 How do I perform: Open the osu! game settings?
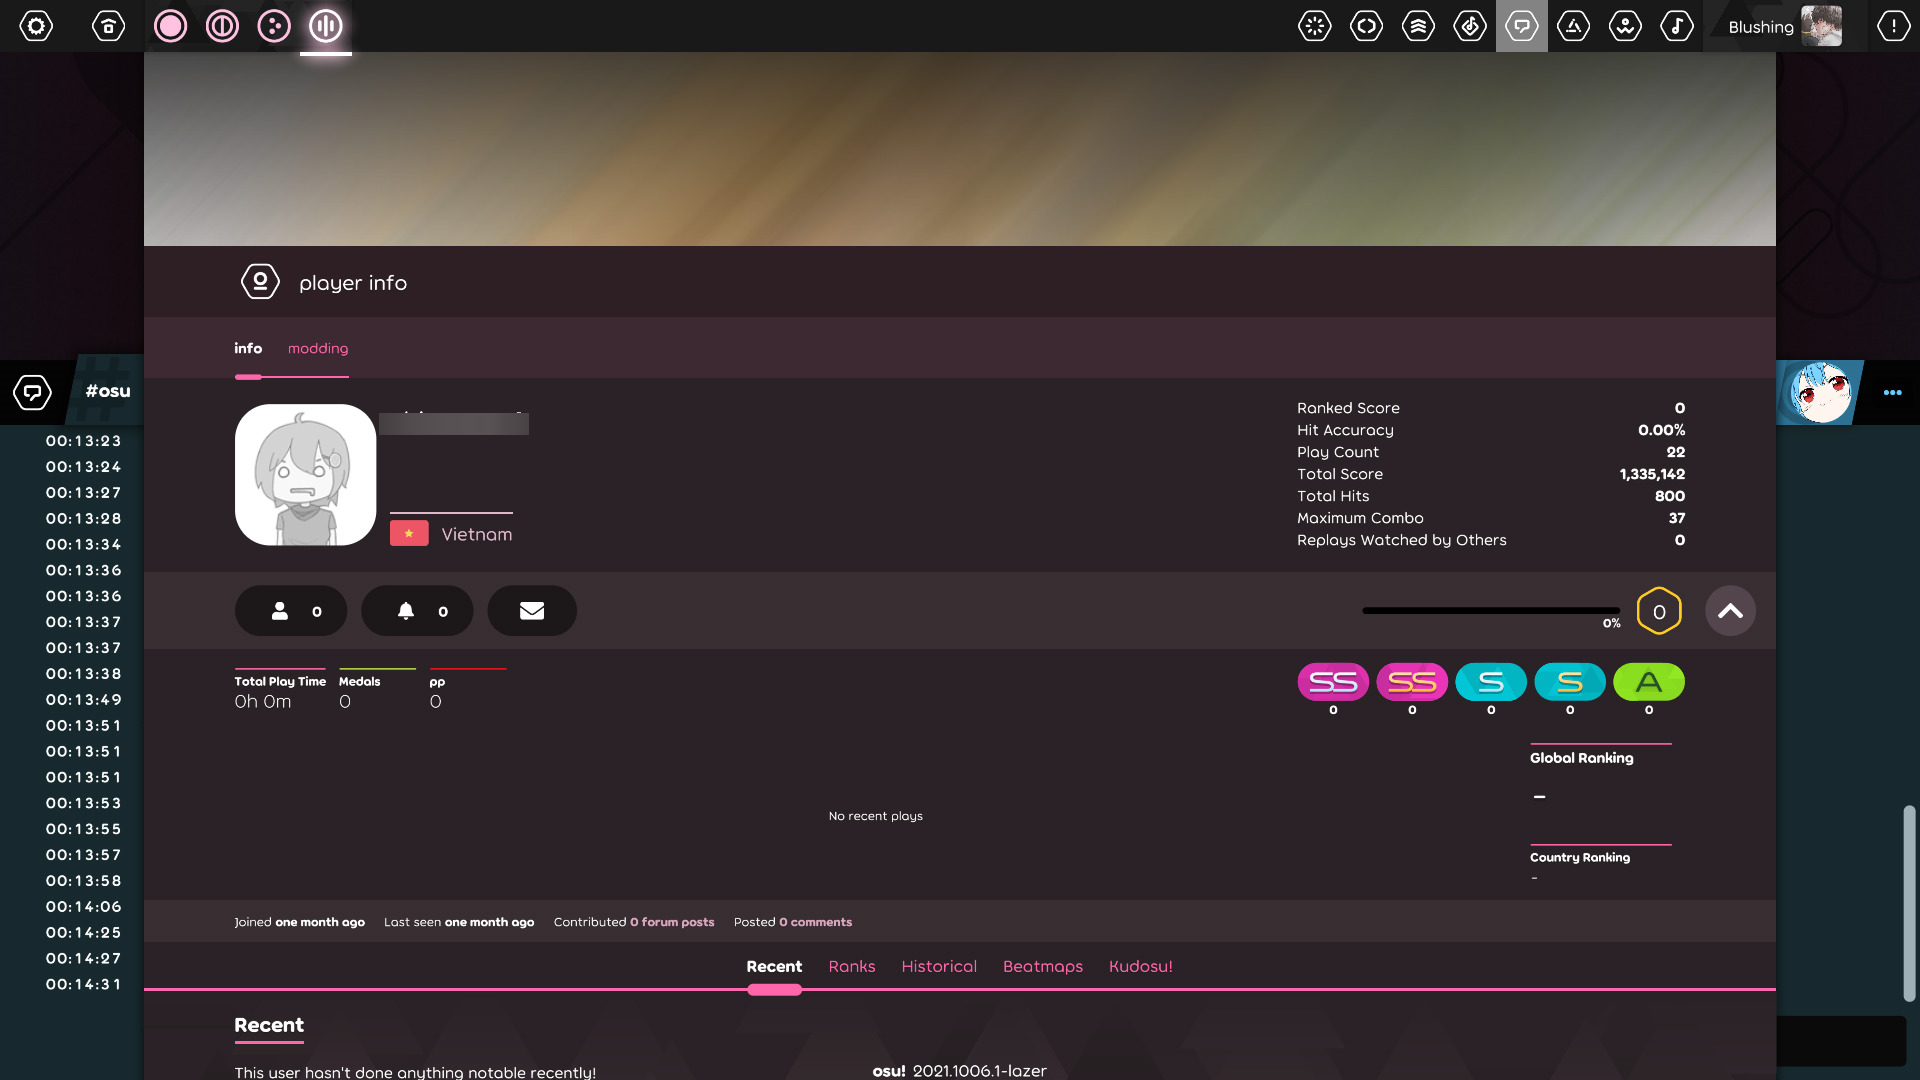pos(37,26)
